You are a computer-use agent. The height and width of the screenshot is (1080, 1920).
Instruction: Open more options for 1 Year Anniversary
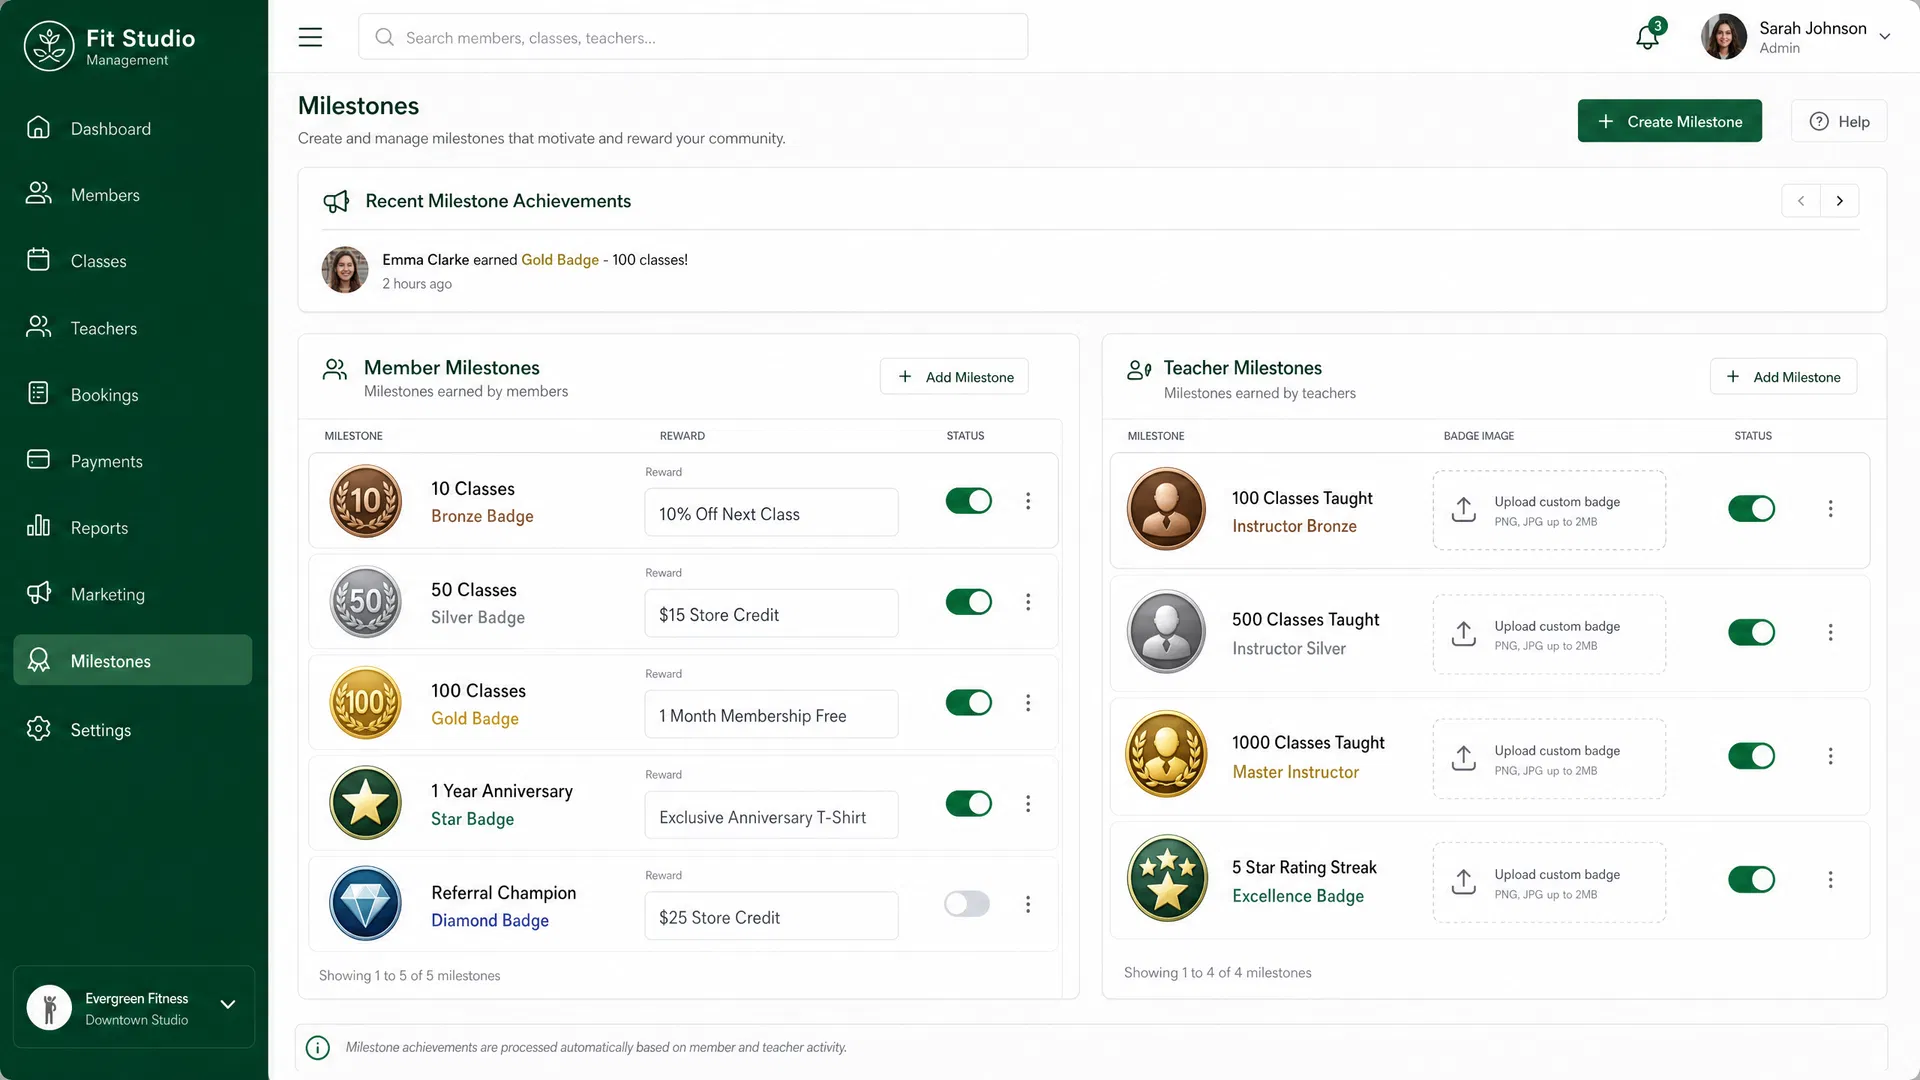[1028, 804]
